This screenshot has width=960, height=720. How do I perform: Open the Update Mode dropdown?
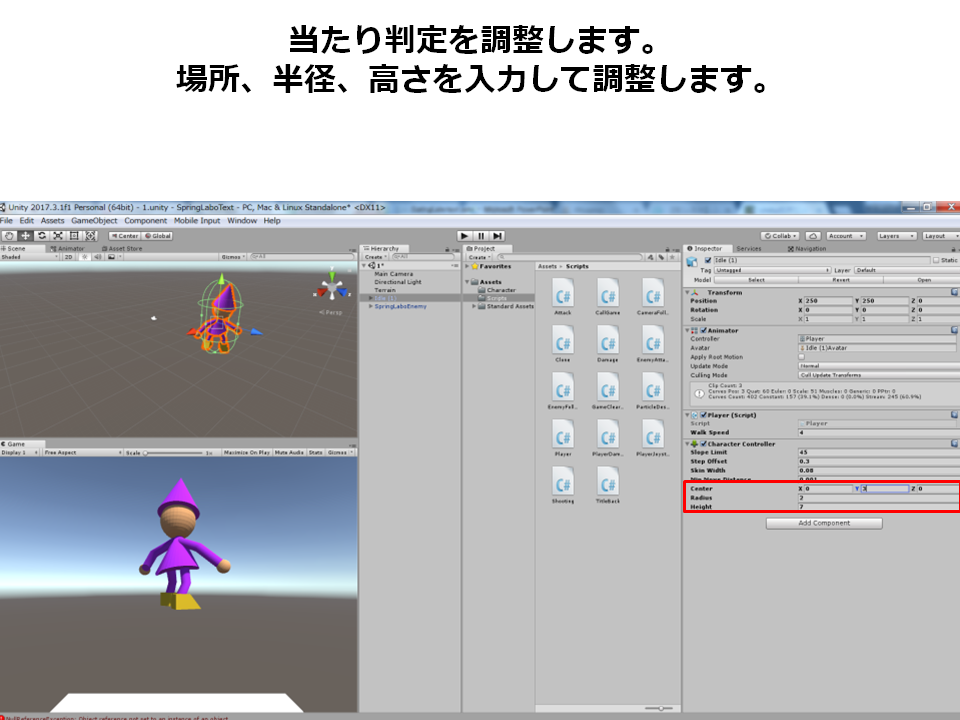(x=879, y=366)
